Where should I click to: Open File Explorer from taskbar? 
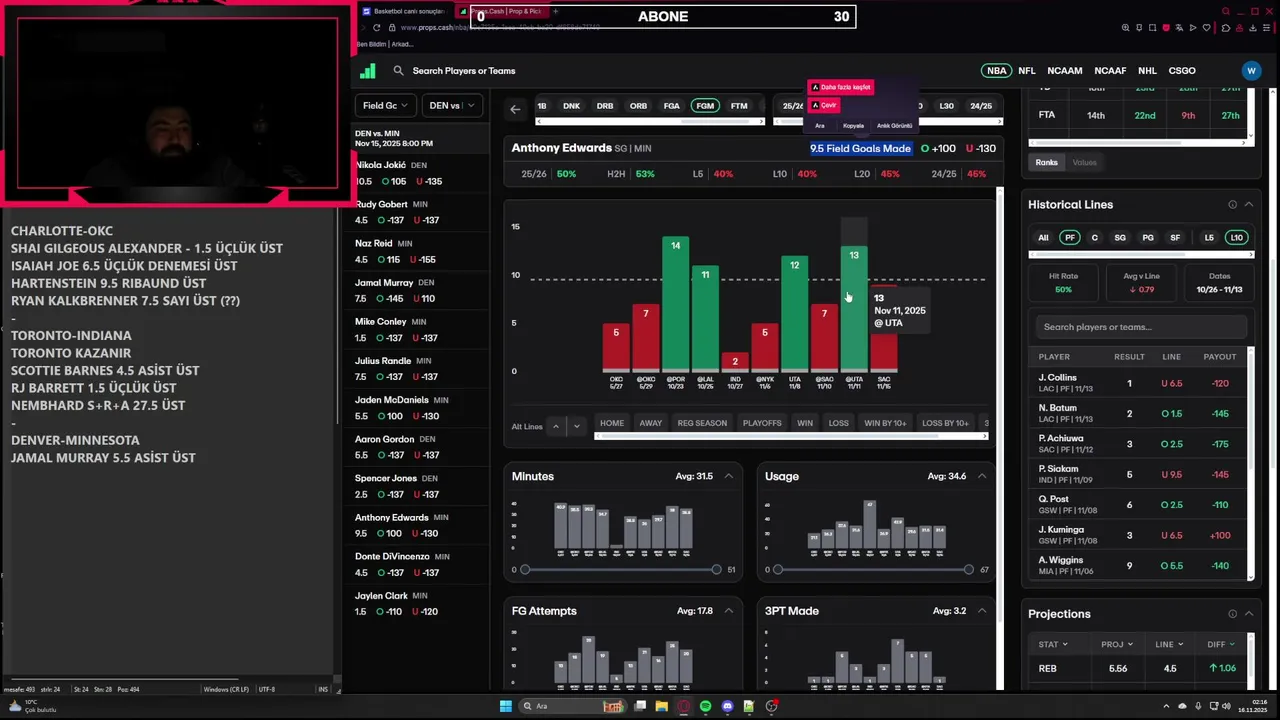(661, 706)
